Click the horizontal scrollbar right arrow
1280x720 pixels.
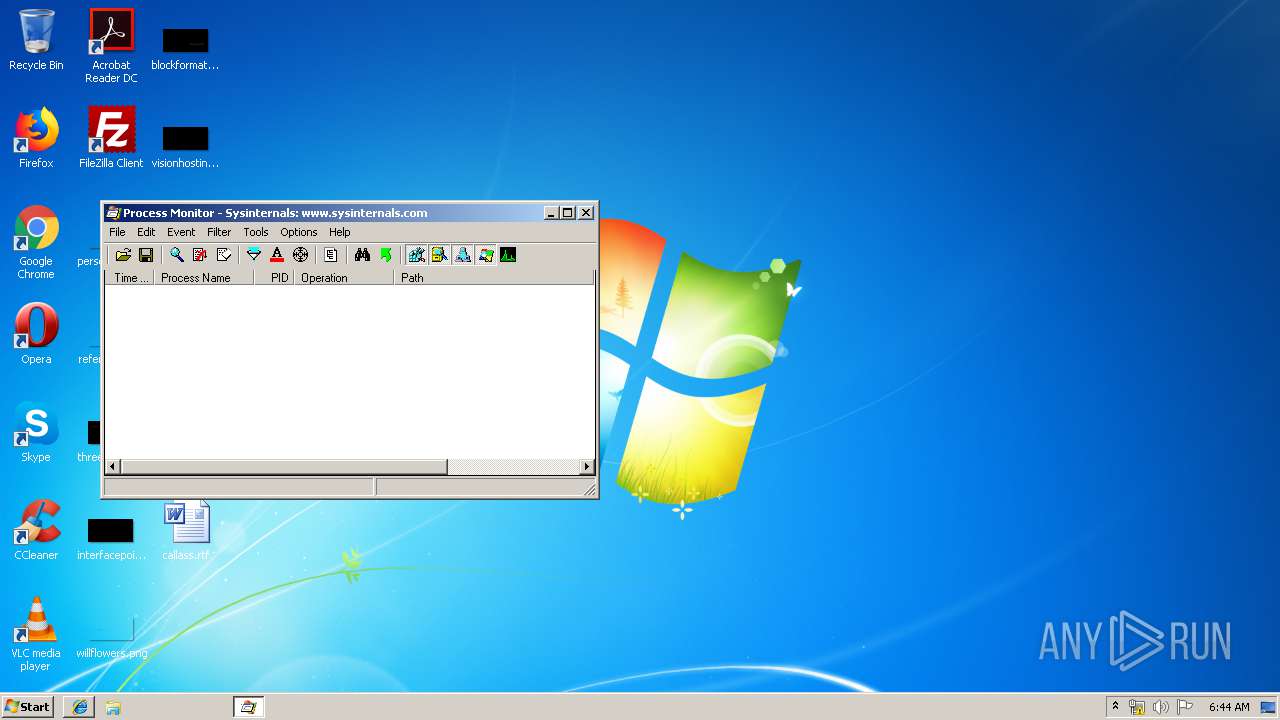[587, 467]
